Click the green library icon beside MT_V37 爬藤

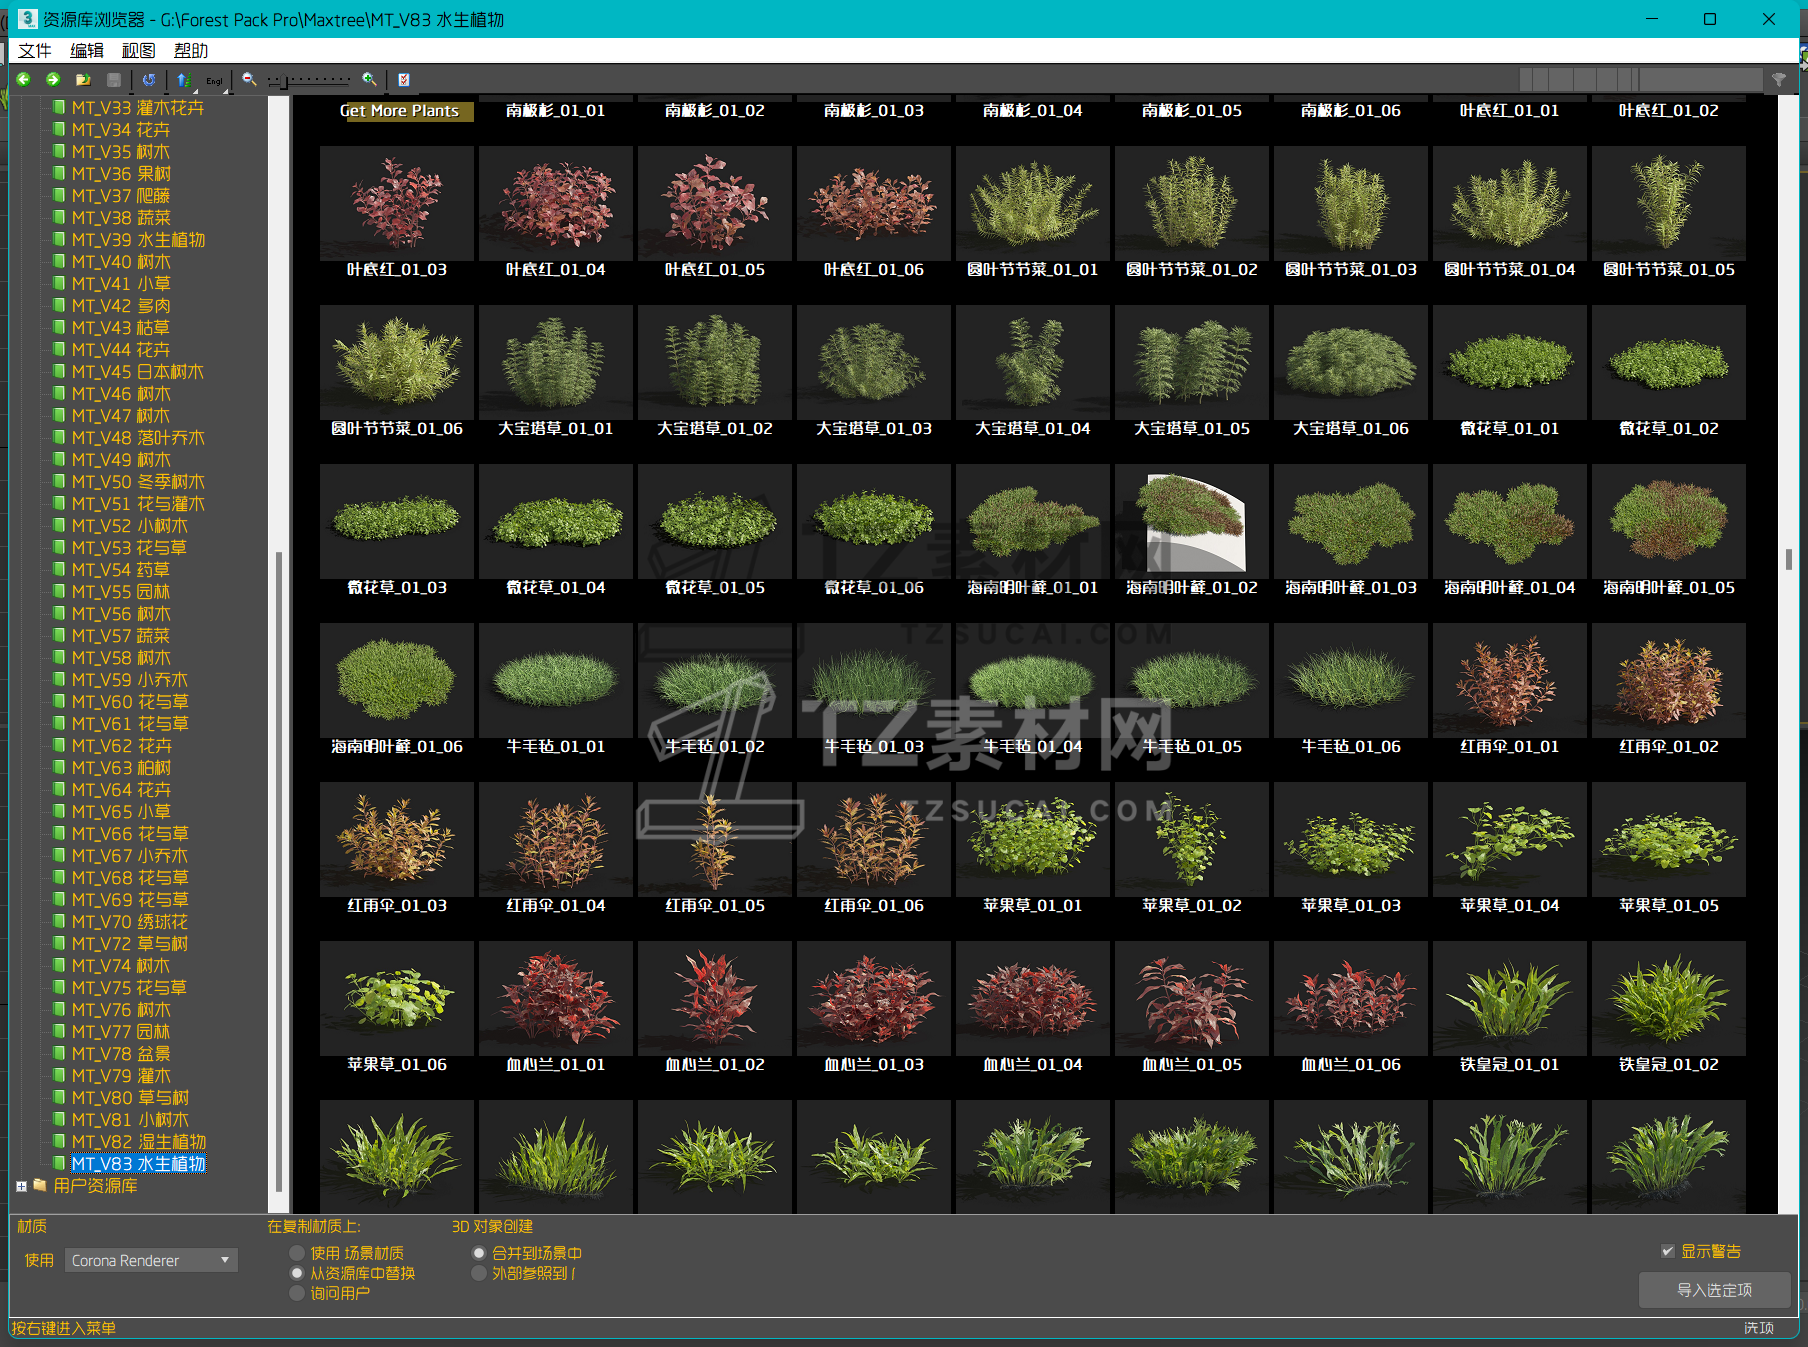(59, 196)
